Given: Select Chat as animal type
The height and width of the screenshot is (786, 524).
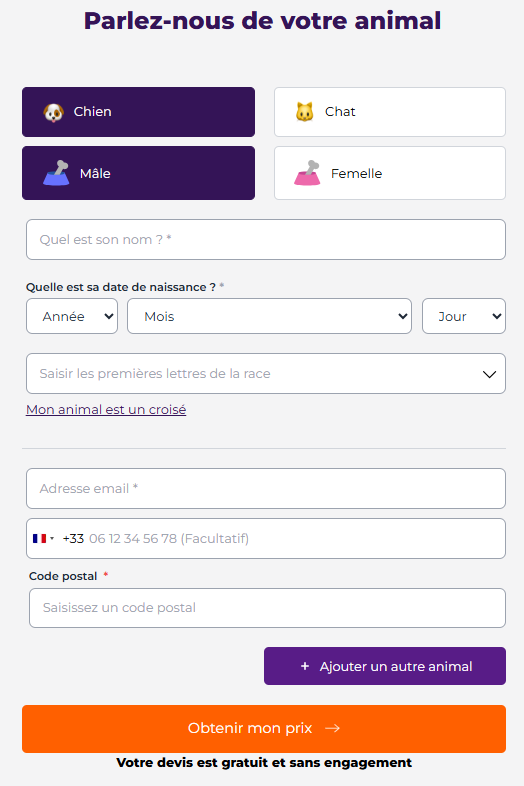Looking at the screenshot, I should pyautogui.click(x=390, y=112).
